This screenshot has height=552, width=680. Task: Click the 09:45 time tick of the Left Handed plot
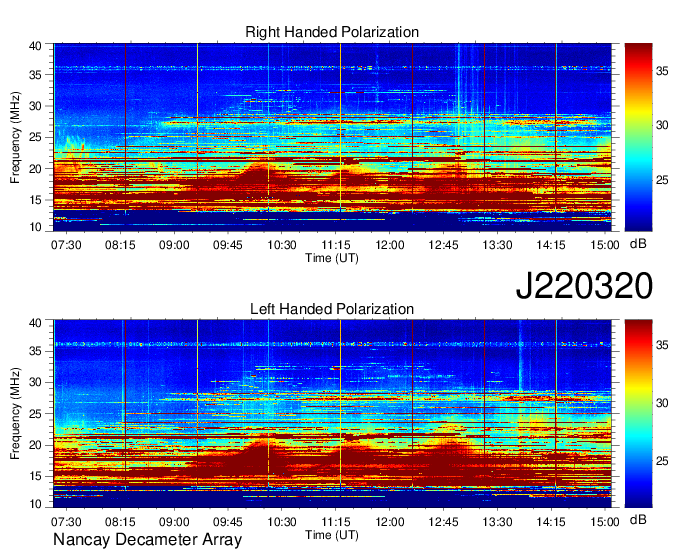[228, 522]
